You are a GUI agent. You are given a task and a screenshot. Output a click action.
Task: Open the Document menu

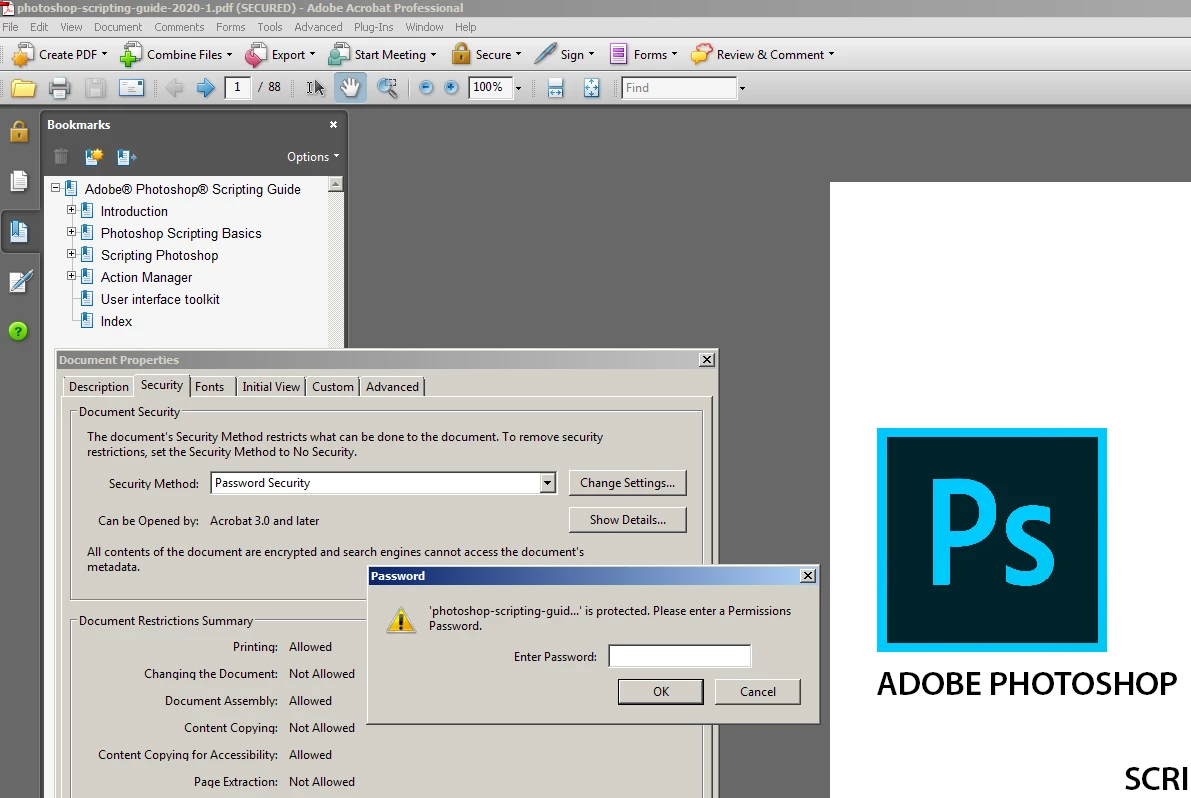tap(118, 27)
